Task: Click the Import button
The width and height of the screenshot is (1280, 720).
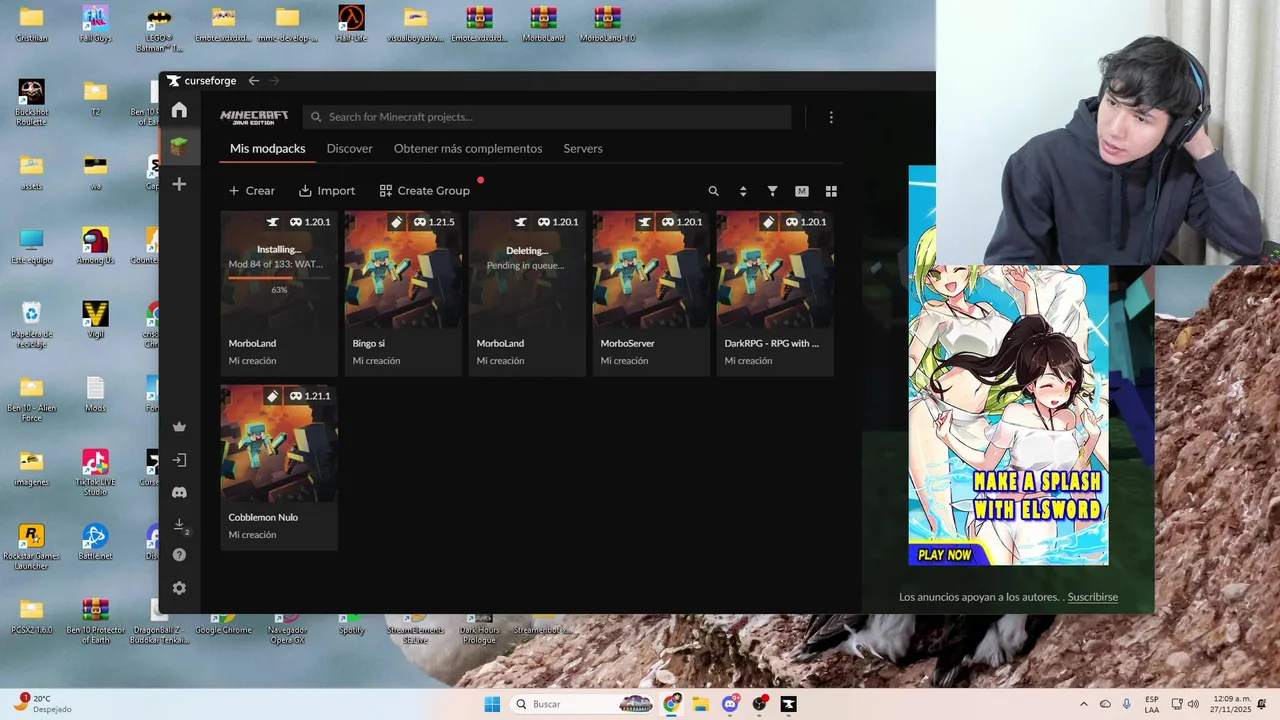Action: [x=327, y=191]
